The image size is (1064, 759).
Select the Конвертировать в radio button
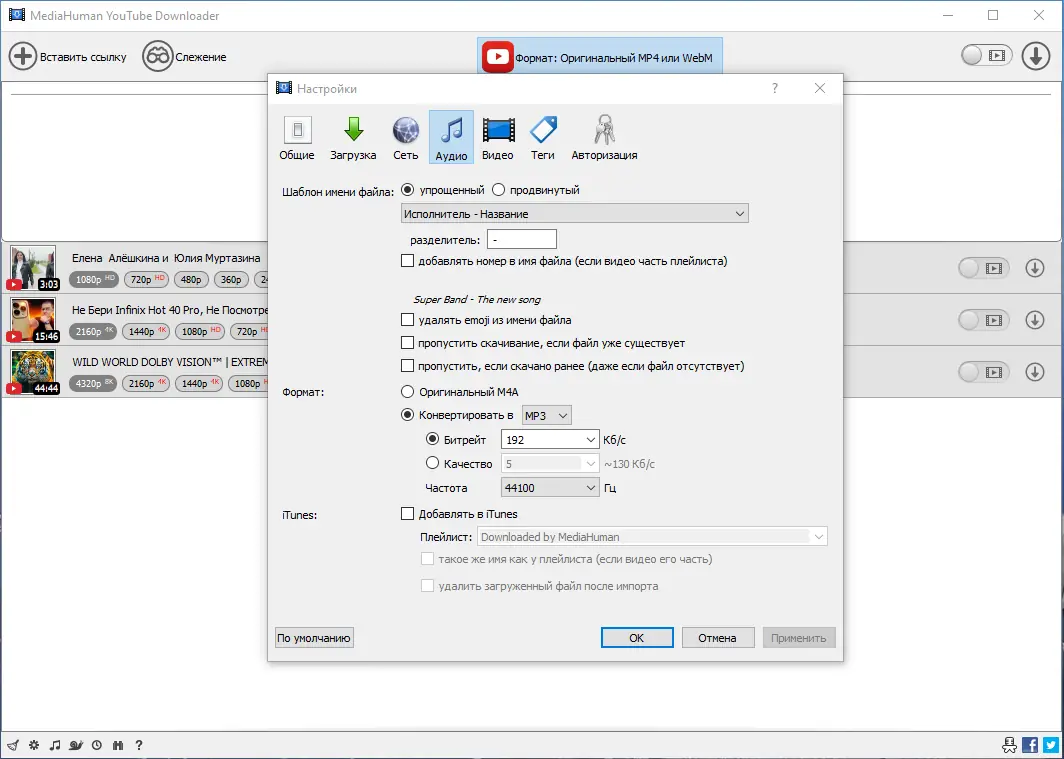pyautogui.click(x=407, y=414)
